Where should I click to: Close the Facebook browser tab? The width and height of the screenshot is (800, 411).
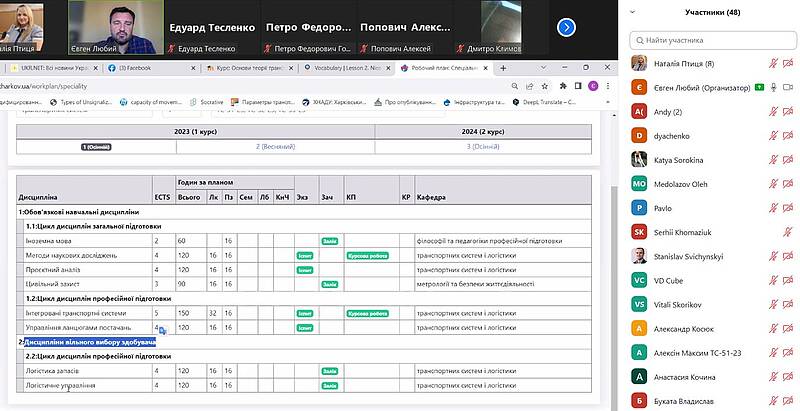point(195,68)
